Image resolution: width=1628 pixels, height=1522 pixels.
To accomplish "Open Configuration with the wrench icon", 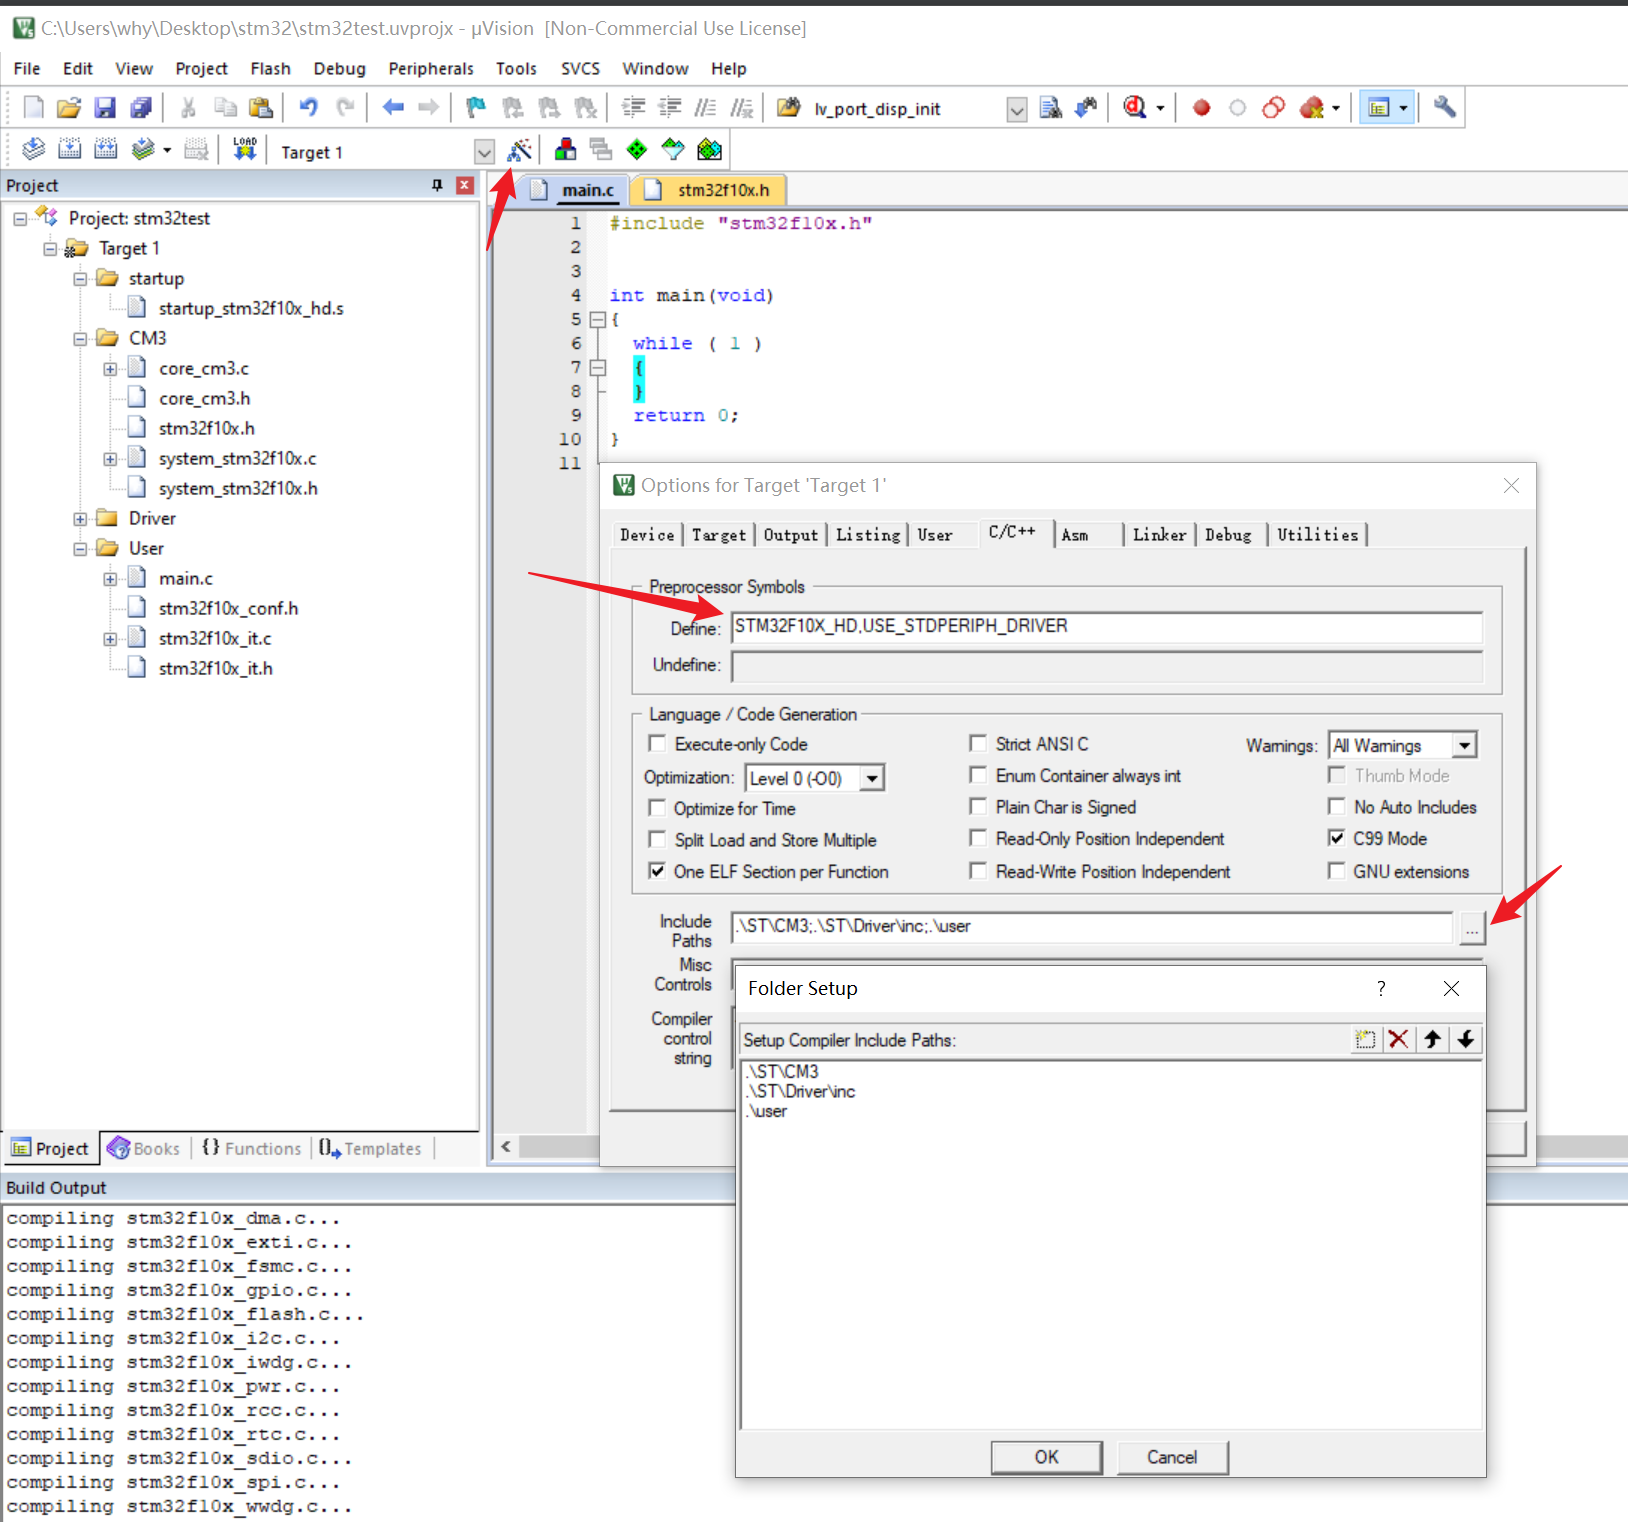I will click(1444, 108).
